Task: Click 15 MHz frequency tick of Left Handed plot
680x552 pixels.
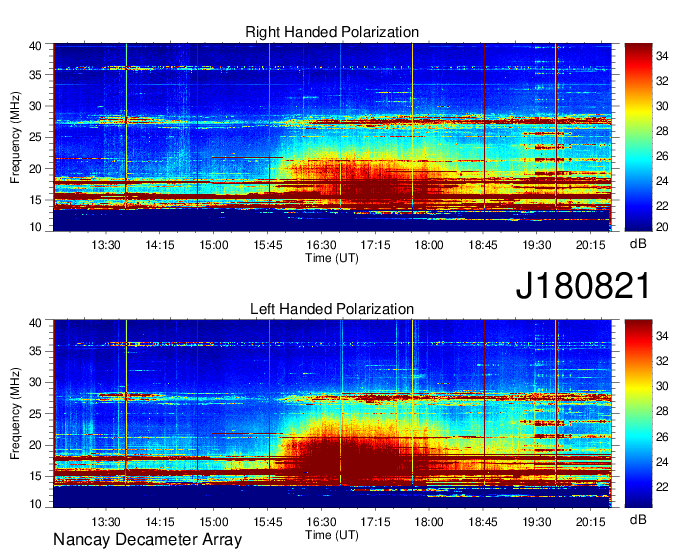Action: 35,477
